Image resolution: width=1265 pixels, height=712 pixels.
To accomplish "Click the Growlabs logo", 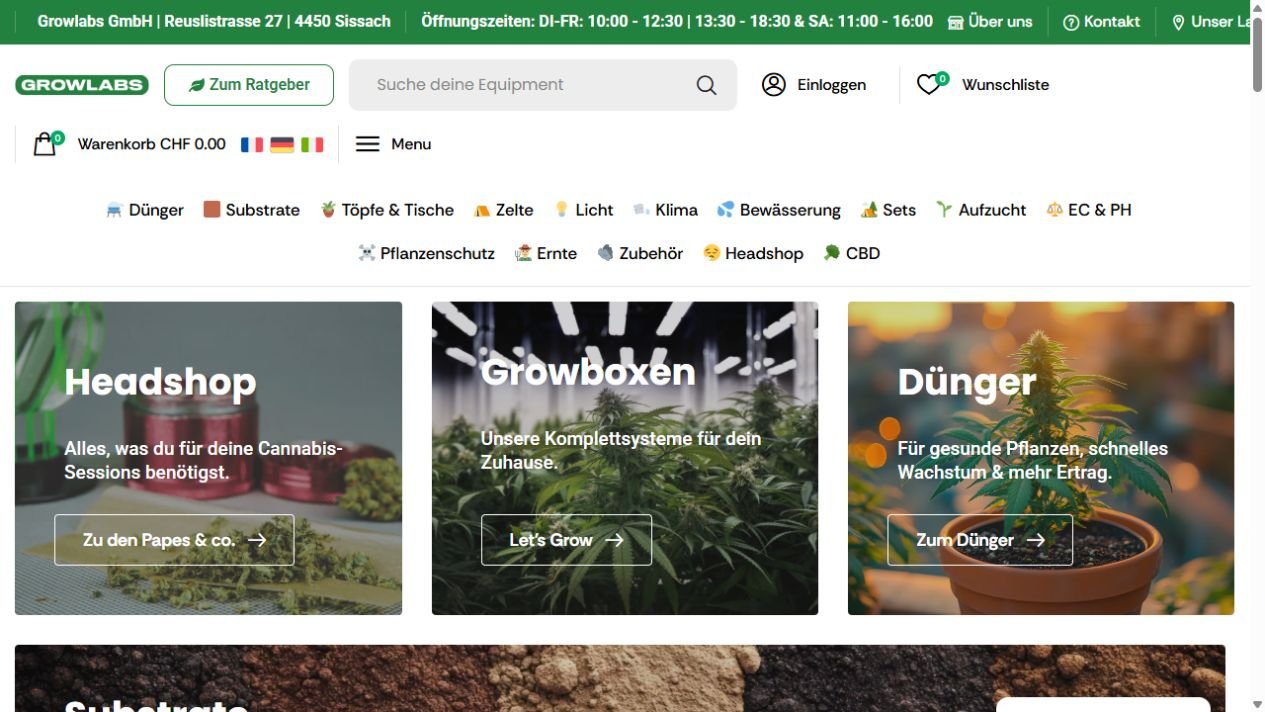I will pos(82,85).
